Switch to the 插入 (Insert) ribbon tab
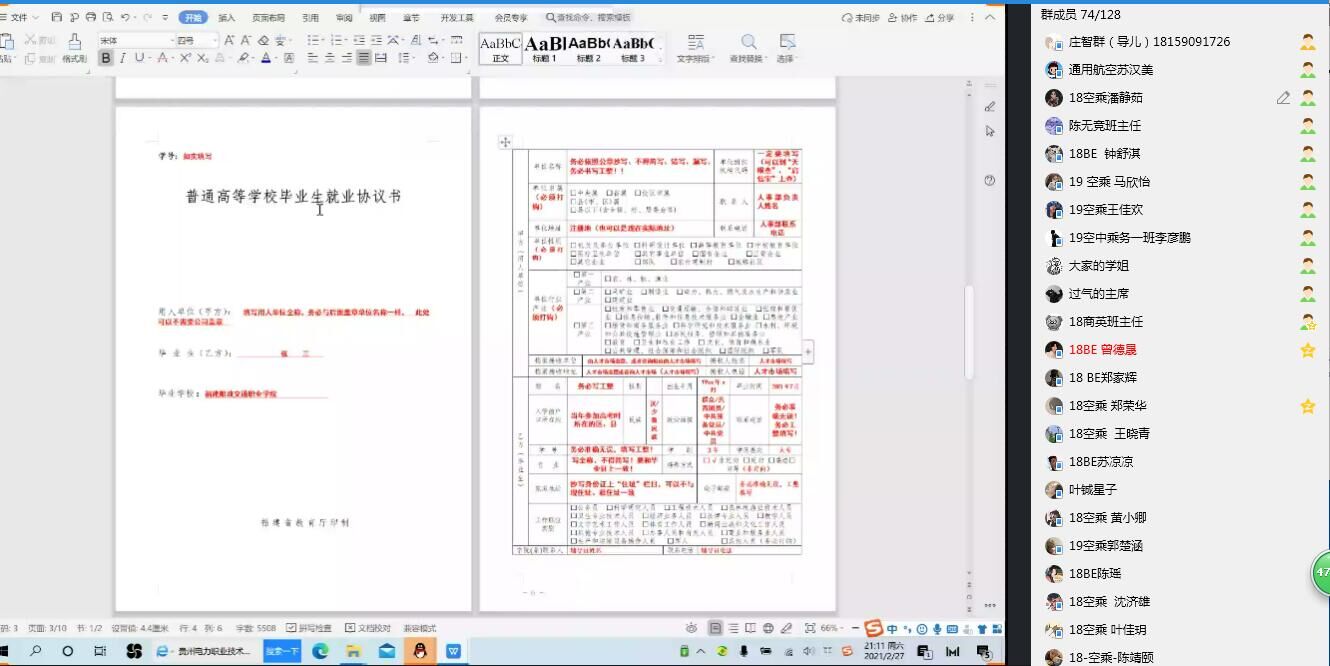1330x666 pixels. 227,18
